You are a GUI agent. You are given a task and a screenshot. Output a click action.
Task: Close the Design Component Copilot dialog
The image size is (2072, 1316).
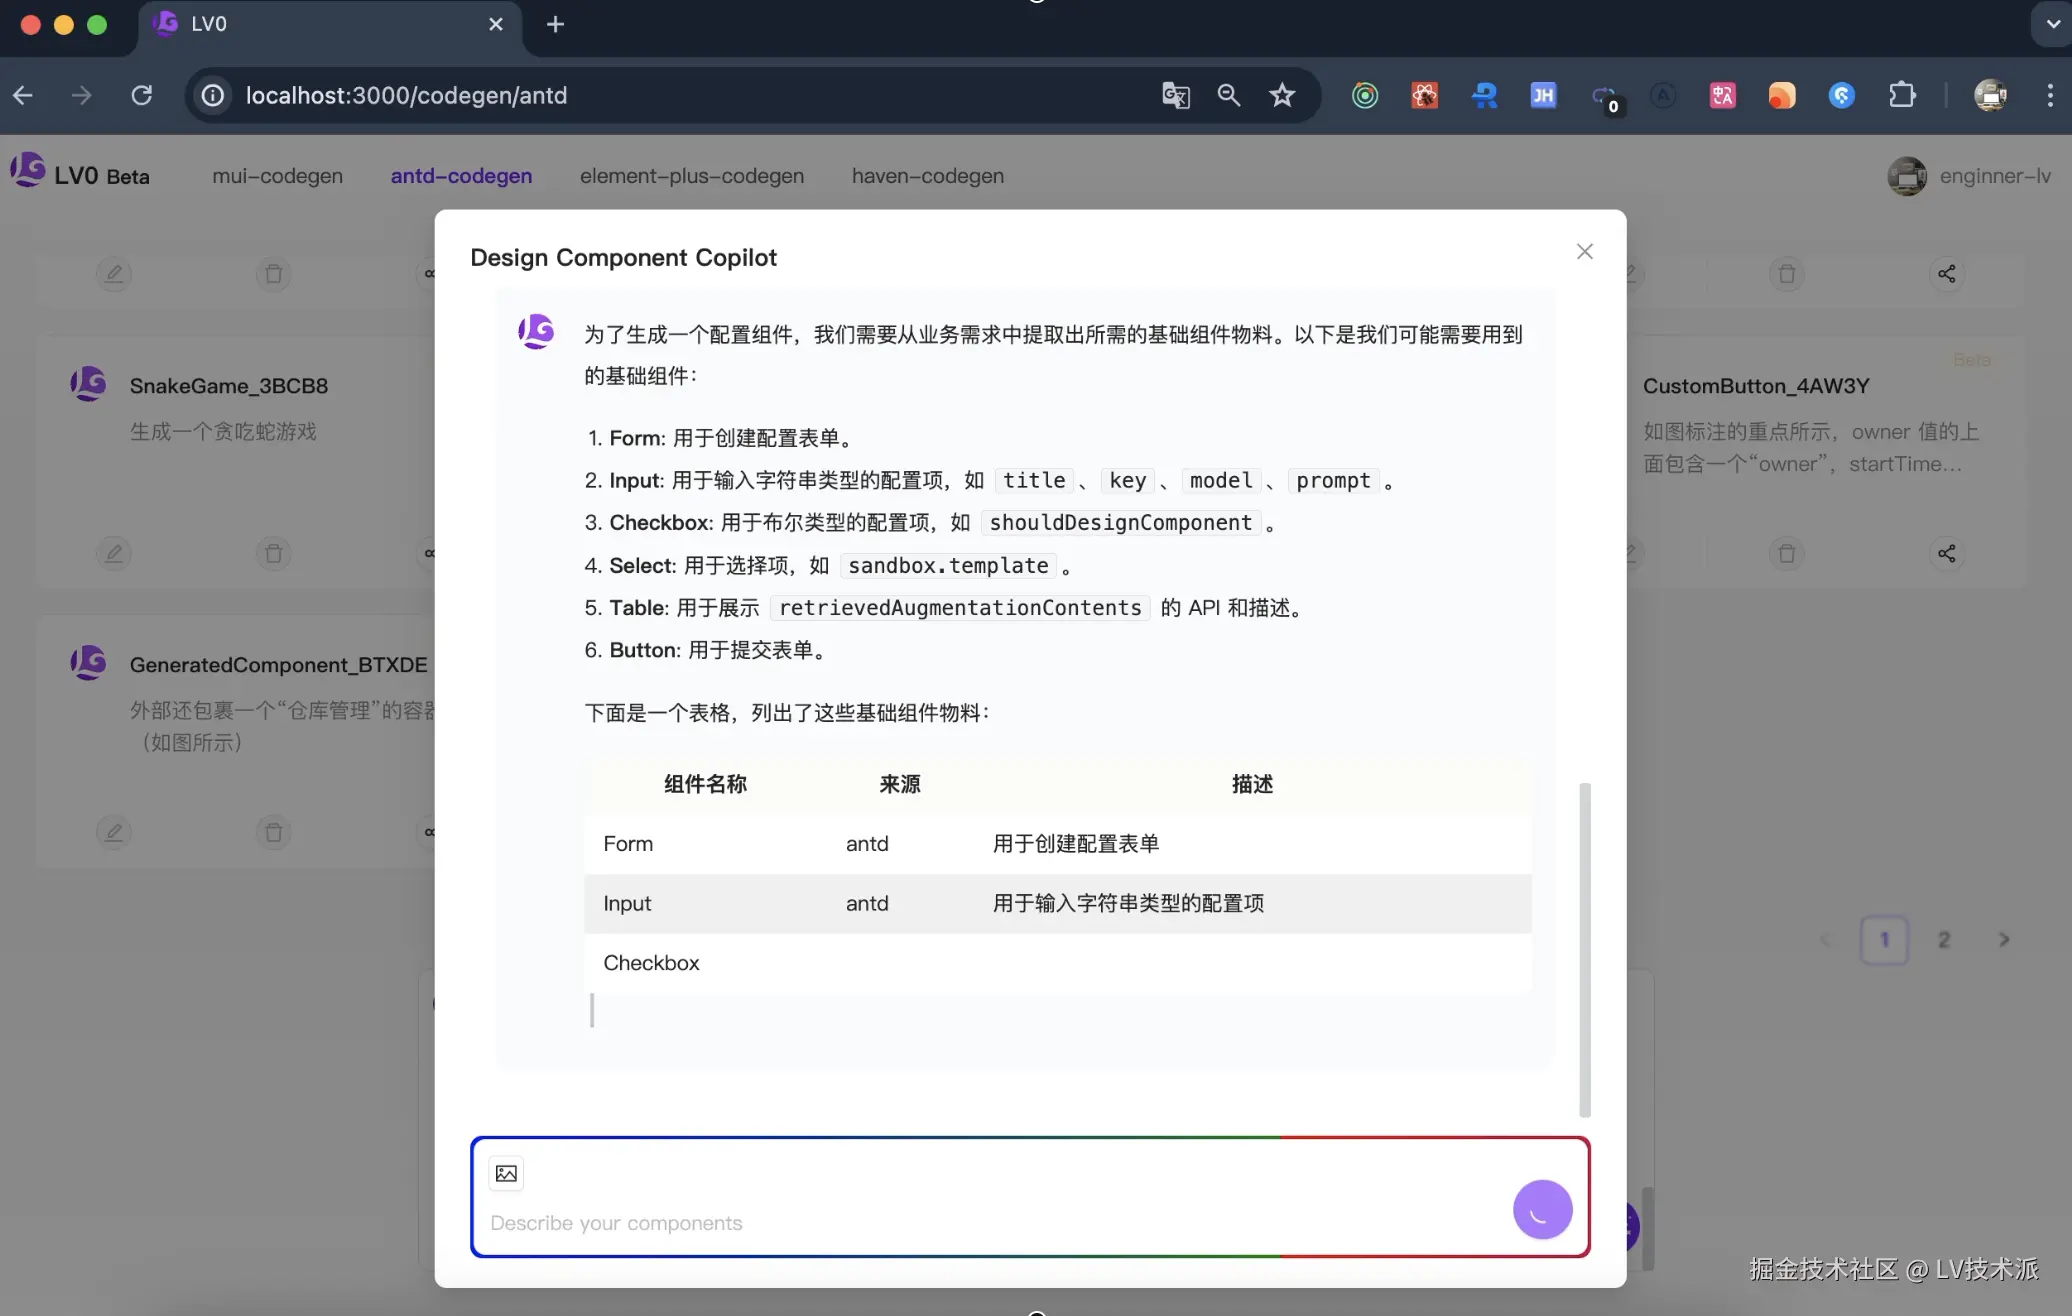point(1584,251)
